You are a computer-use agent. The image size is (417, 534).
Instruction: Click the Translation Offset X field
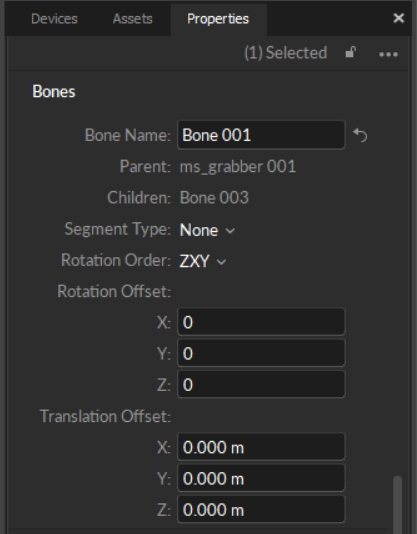[x=261, y=447]
